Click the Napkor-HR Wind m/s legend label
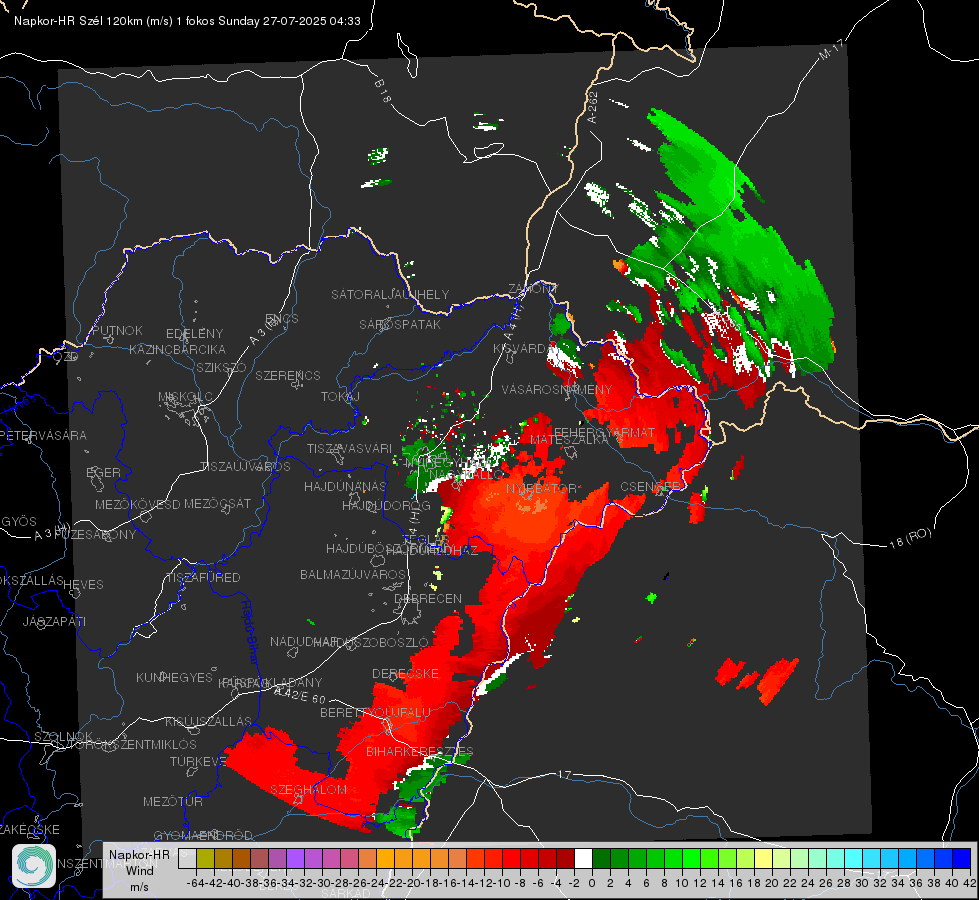 click(x=139, y=870)
